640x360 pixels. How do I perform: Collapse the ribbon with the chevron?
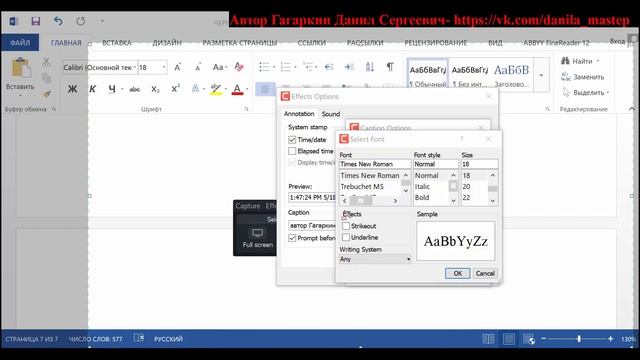point(632,109)
